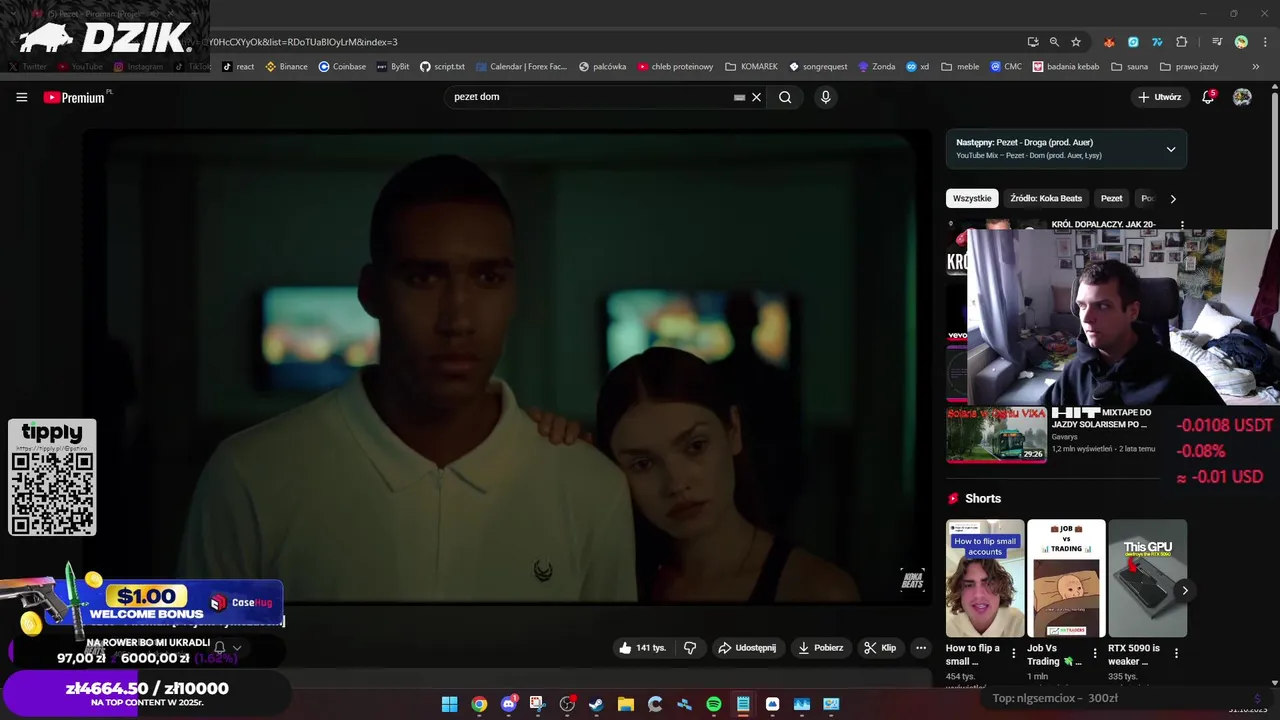Viewport: 1280px width, 720px height.
Task: Select the Pezet filter chip
Action: point(1112,198)
